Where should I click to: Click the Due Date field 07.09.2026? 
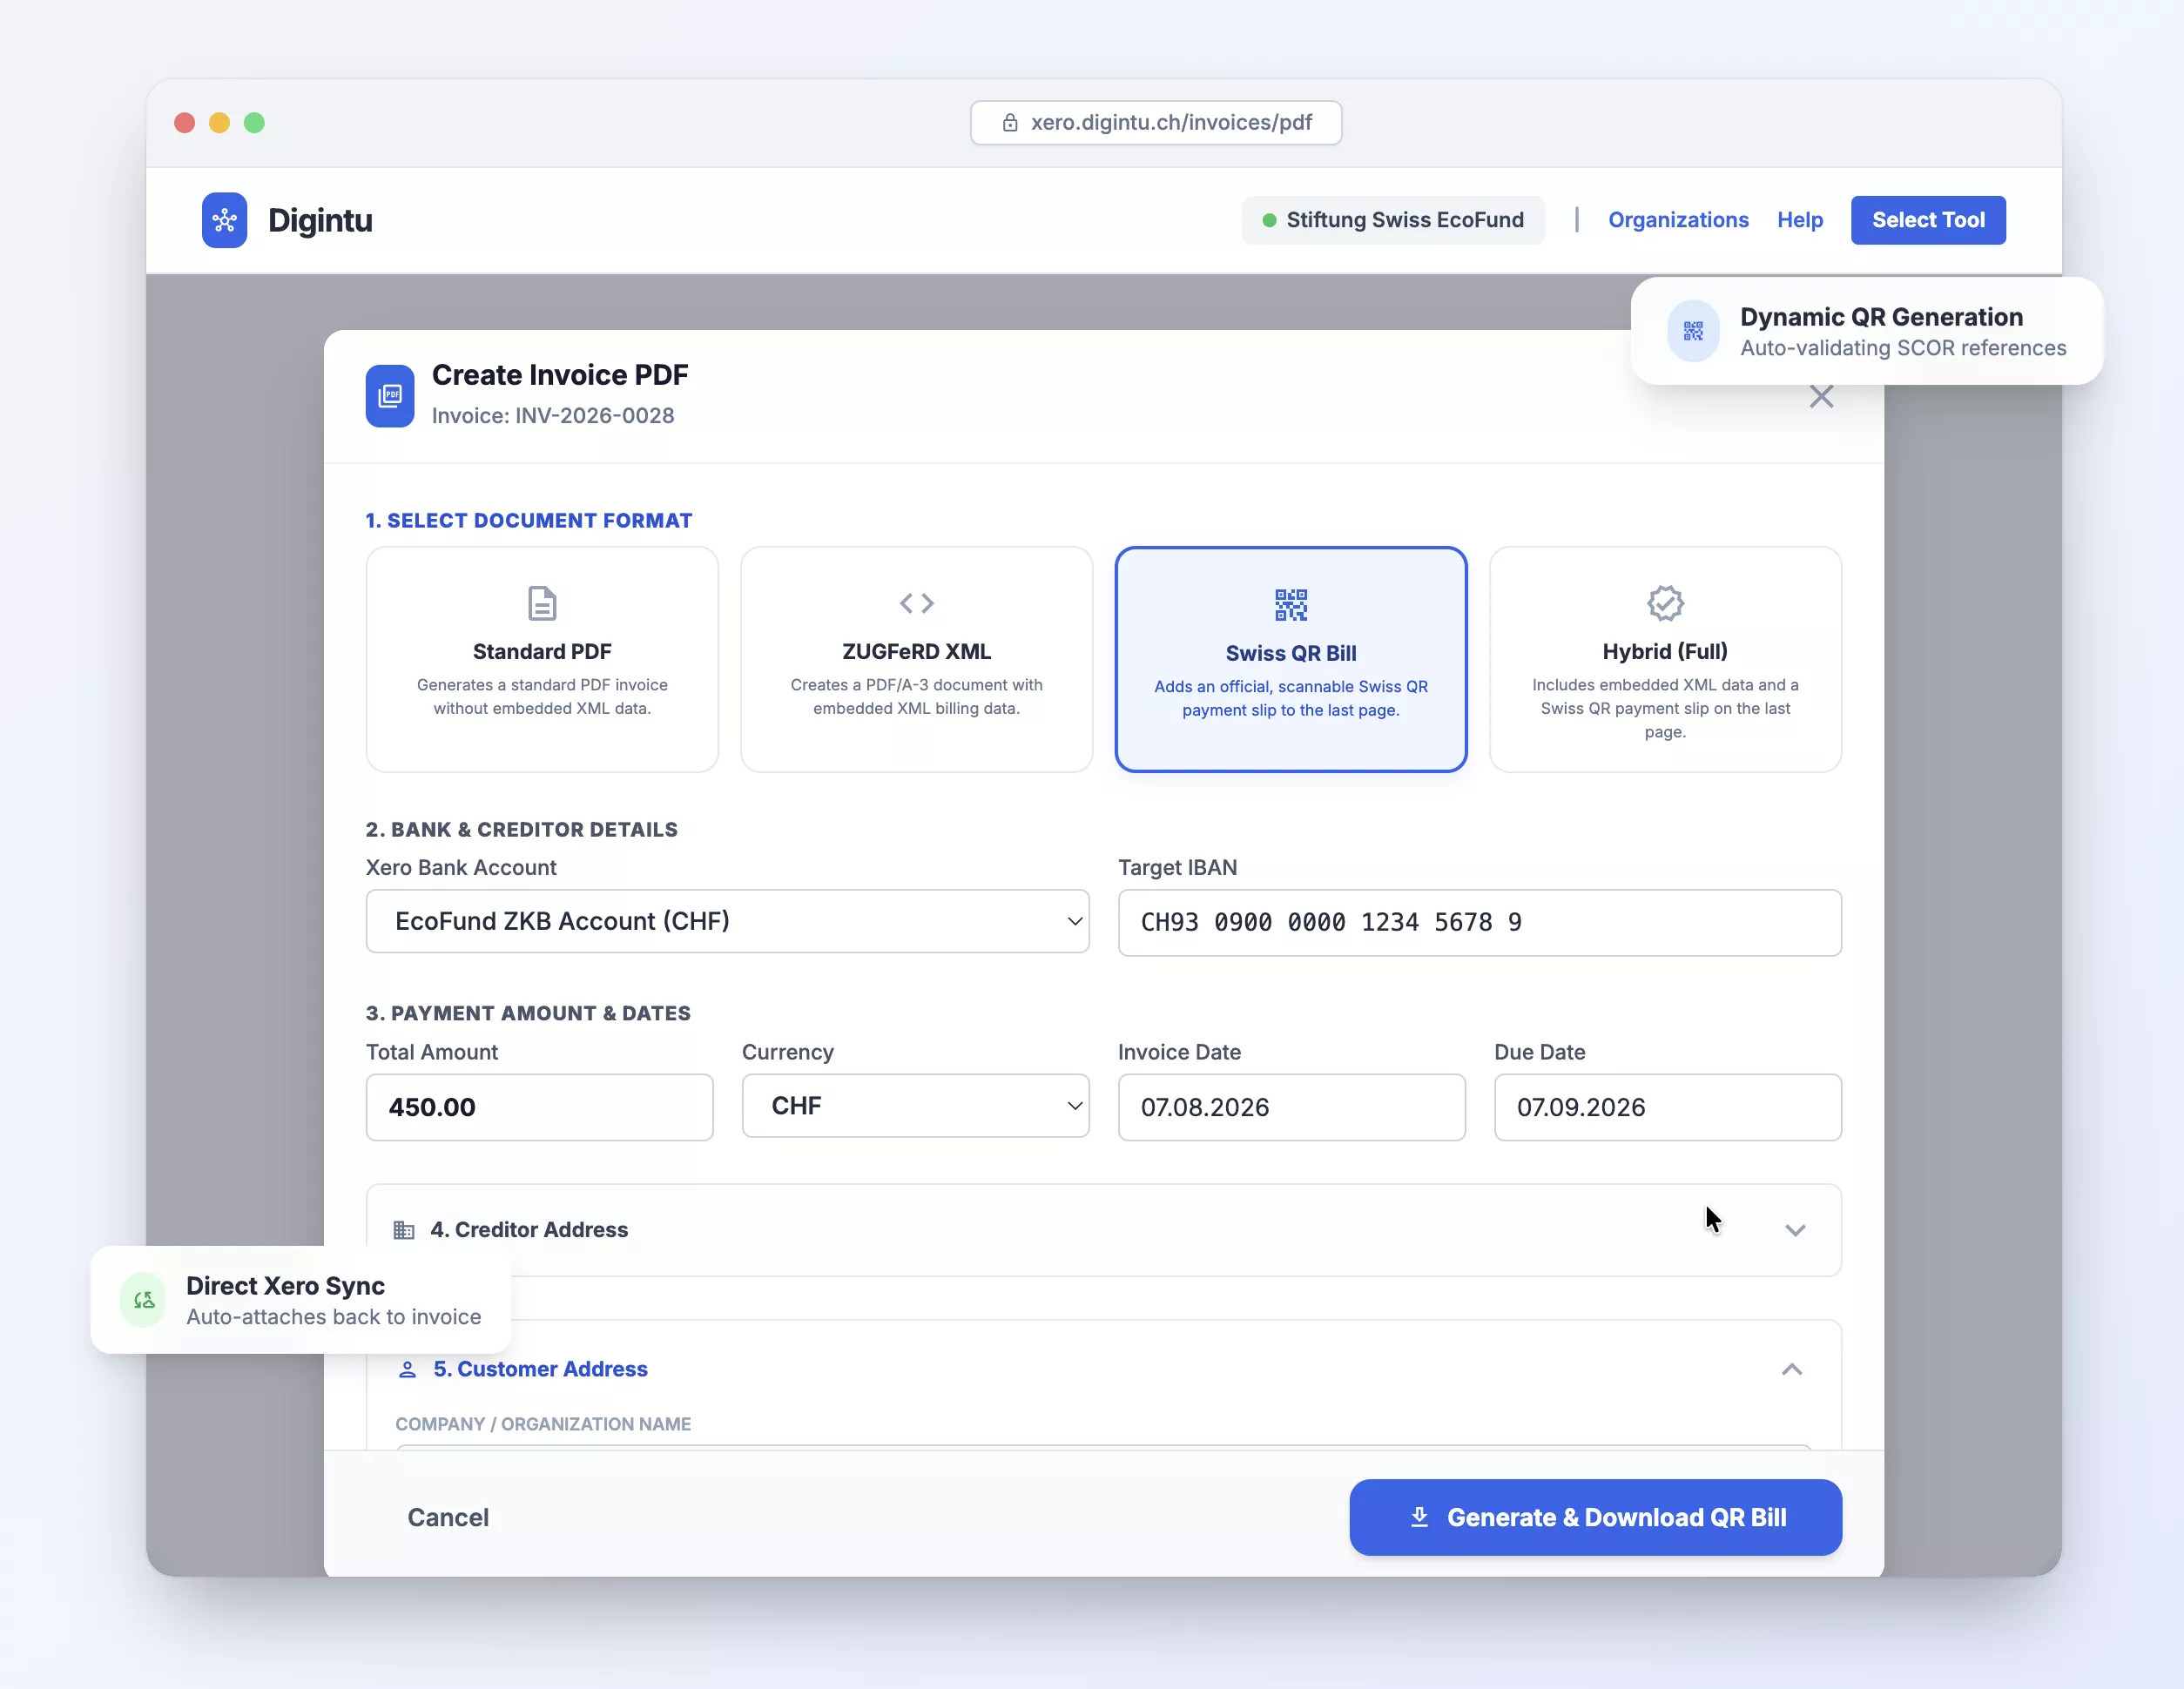(1667, 1107)
